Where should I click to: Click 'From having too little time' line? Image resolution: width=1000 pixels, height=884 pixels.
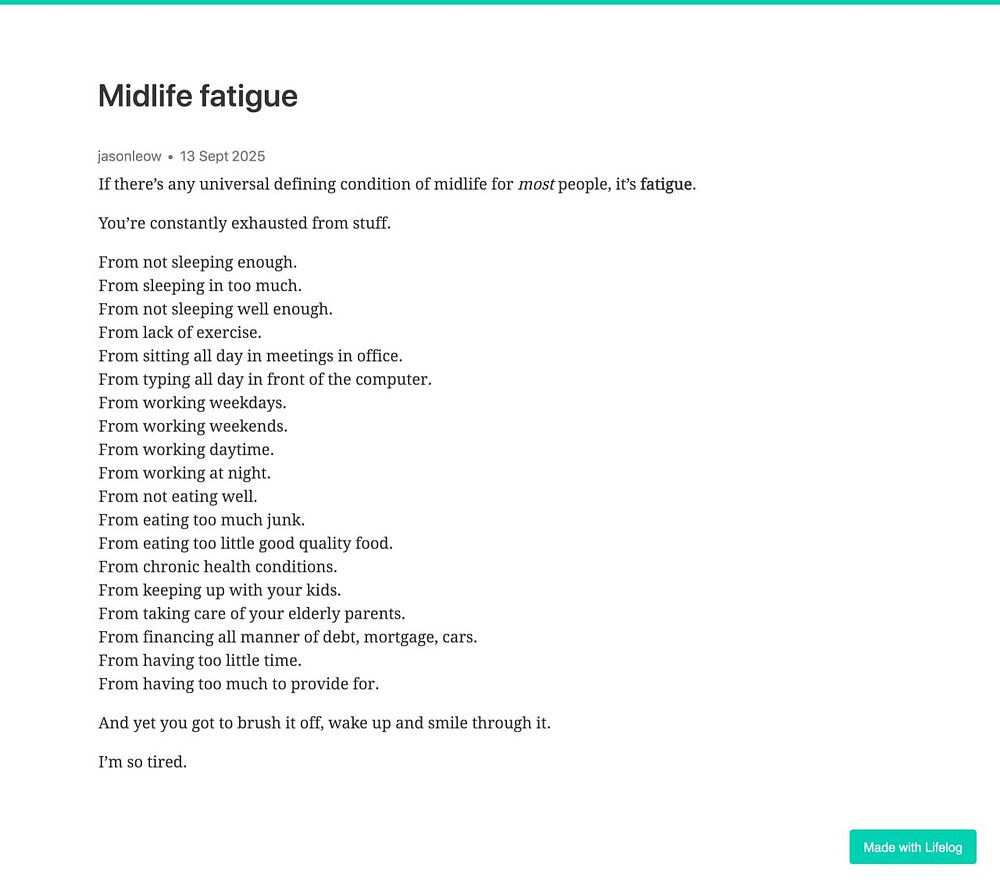pos(199,660)
